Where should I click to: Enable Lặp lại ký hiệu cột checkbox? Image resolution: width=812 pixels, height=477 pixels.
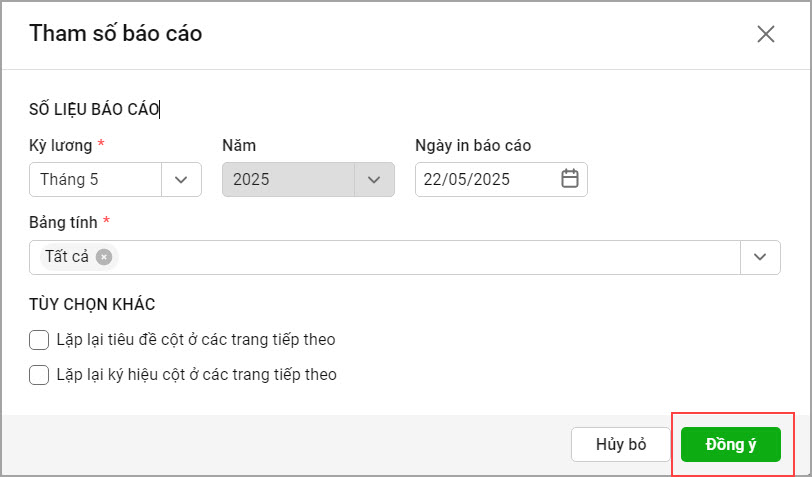(39, 375)
